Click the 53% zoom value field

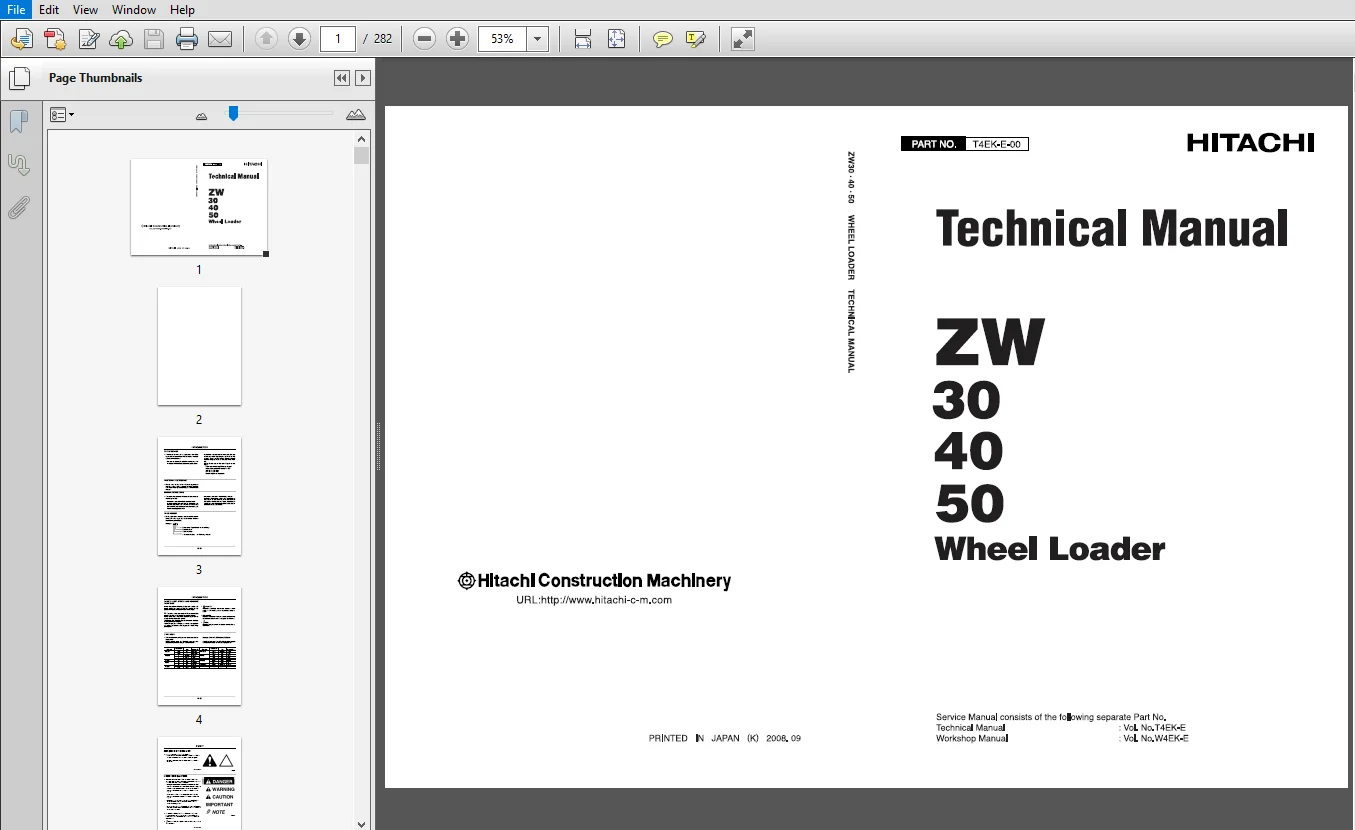(x=502, y=39)
